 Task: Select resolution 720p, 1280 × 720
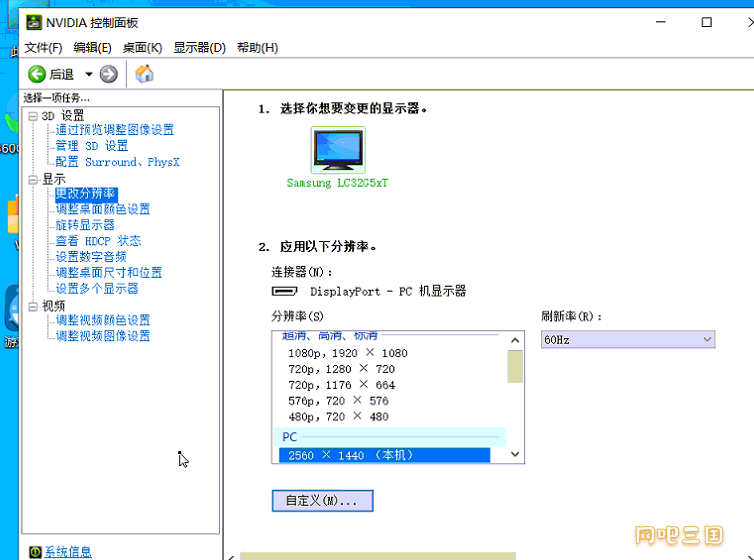pyautogui.click(x=341, y=369)
